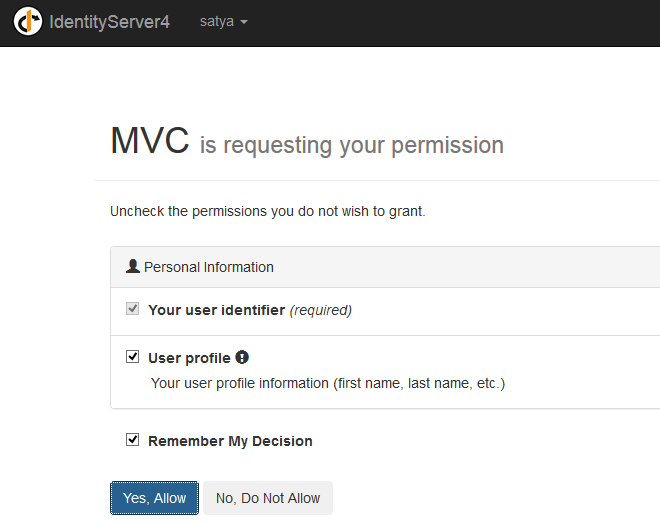Click the Uncheck the permissions instruction text

tap(268, 211)
